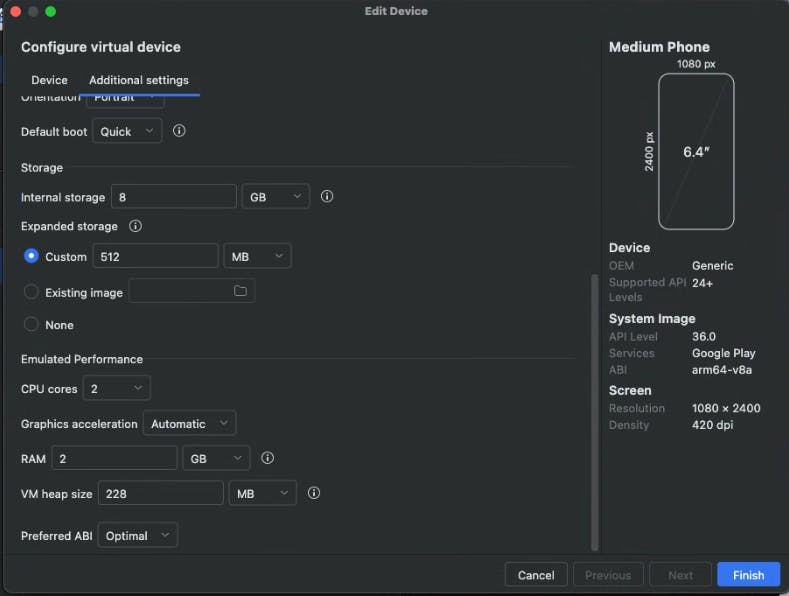Click the VM heap size info icon

tap(314, 493)
